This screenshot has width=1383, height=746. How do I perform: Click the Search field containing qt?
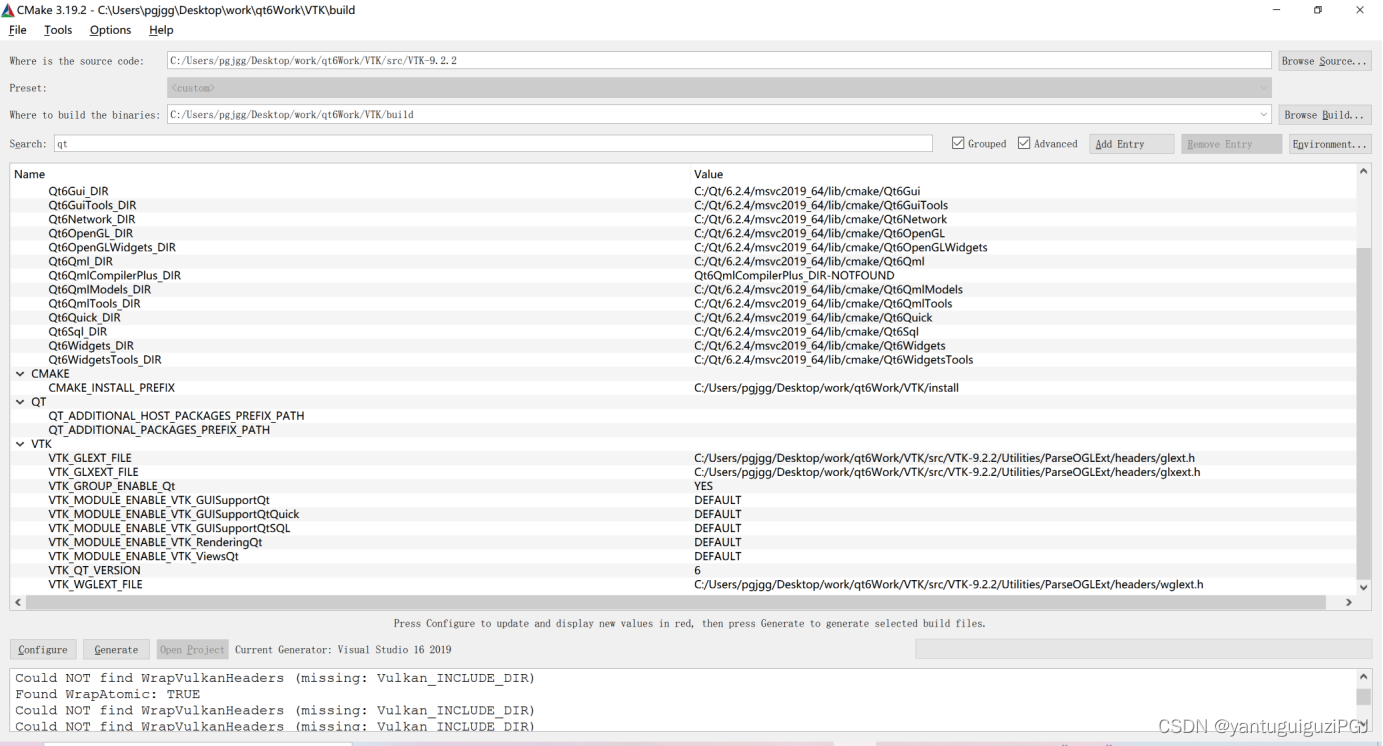click(500, 143)
